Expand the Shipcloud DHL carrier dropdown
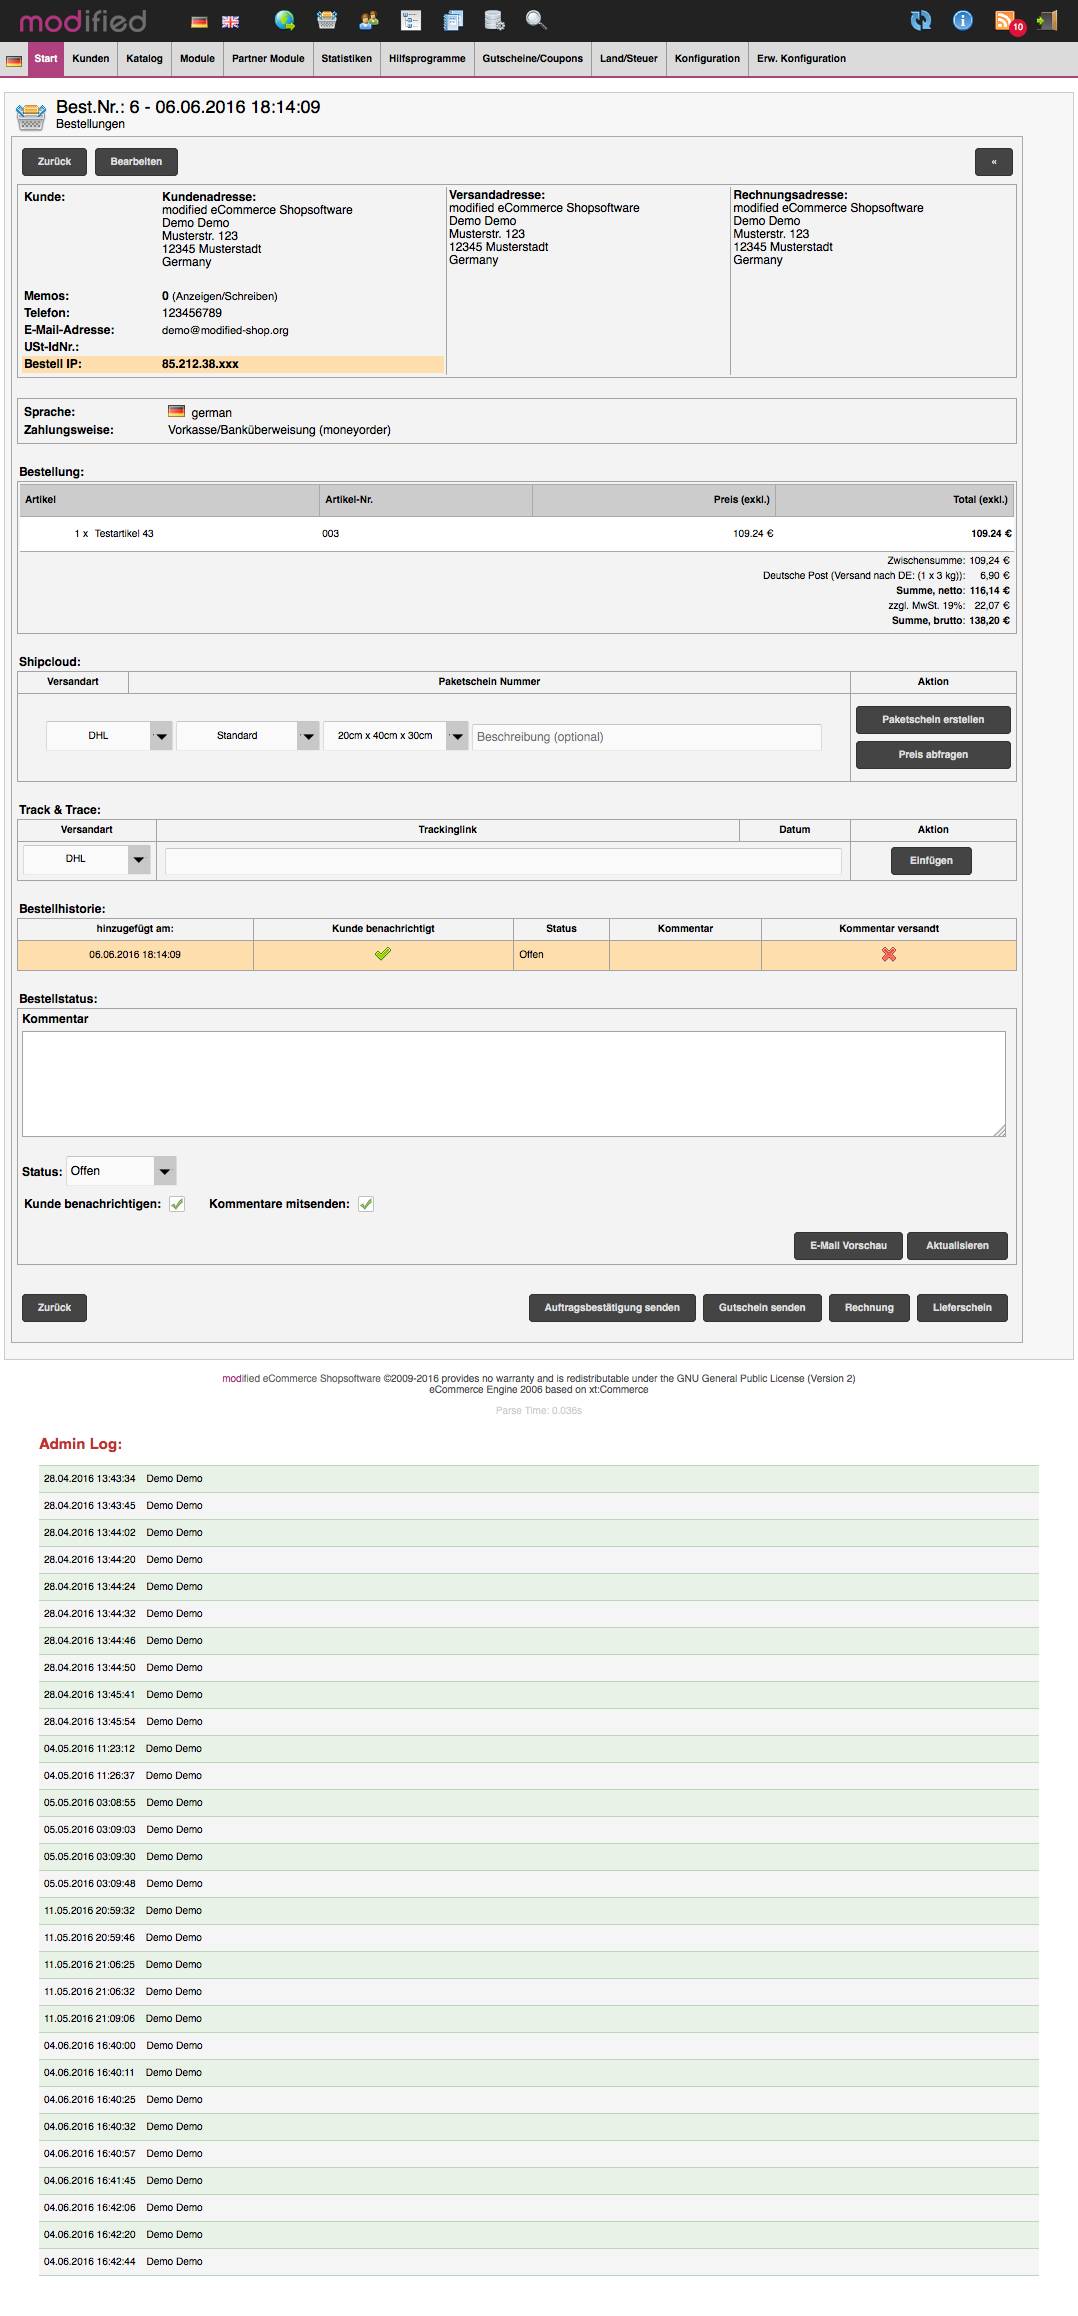 pyautogui.click(x=109, y=736)
